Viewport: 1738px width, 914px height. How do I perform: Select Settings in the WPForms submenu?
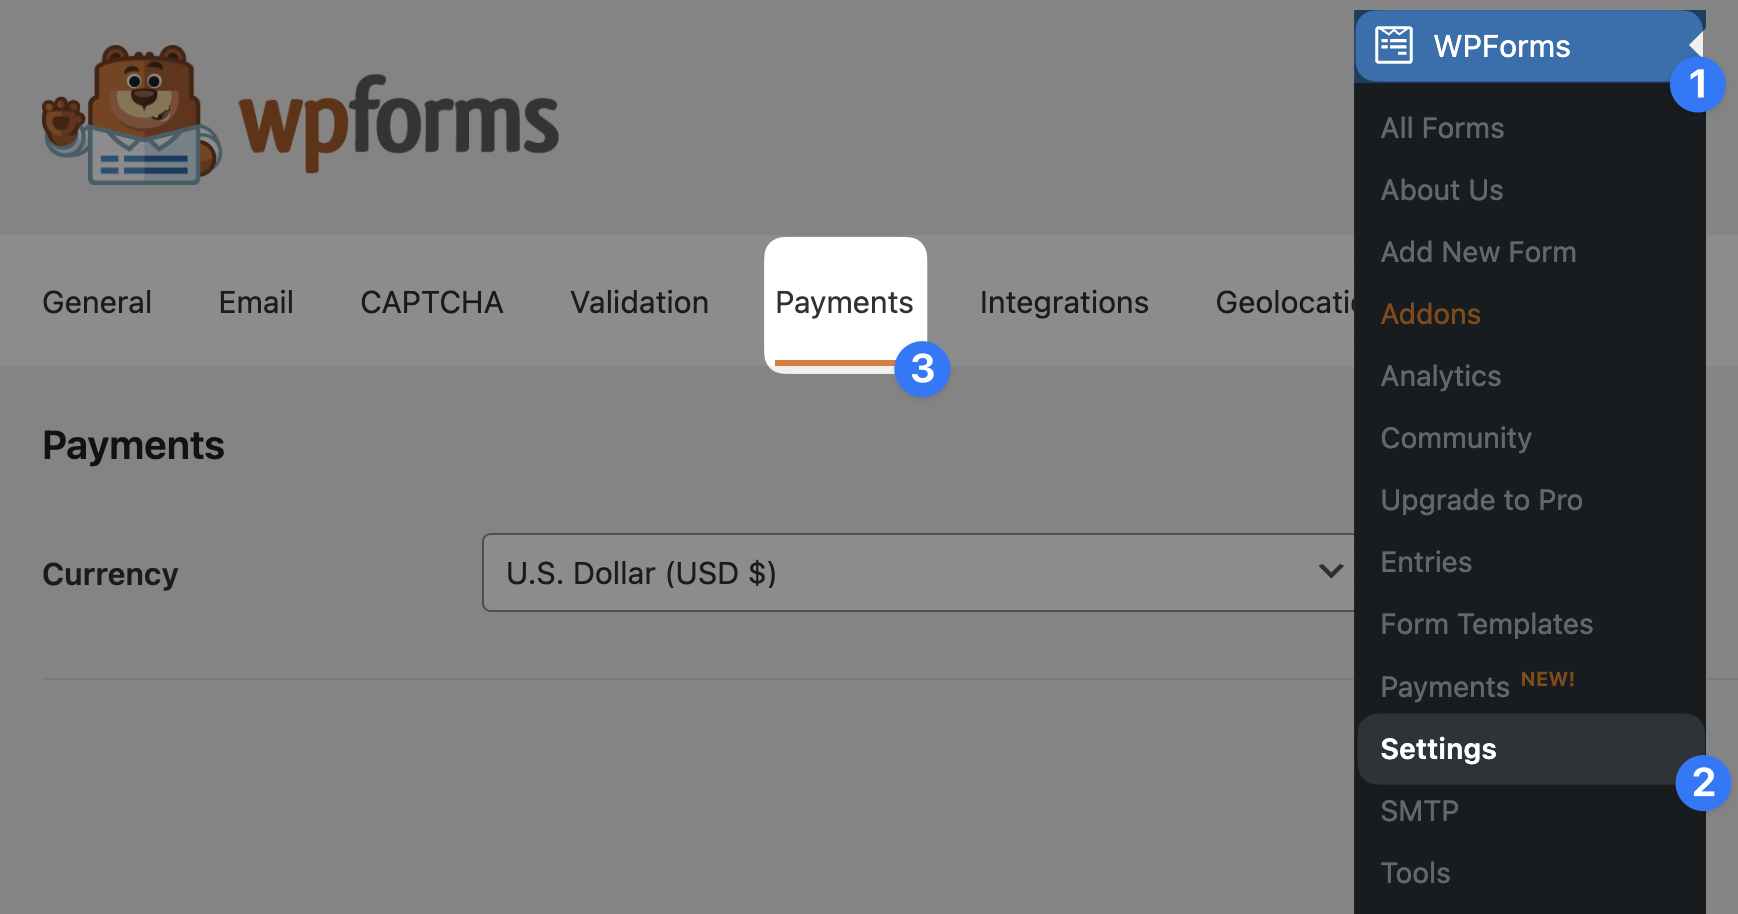(x=1438, y=749)
